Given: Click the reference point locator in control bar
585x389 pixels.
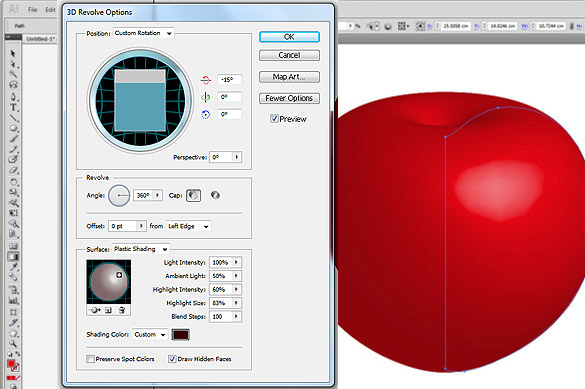Looking at the screenshot, I should click(420, 26).
